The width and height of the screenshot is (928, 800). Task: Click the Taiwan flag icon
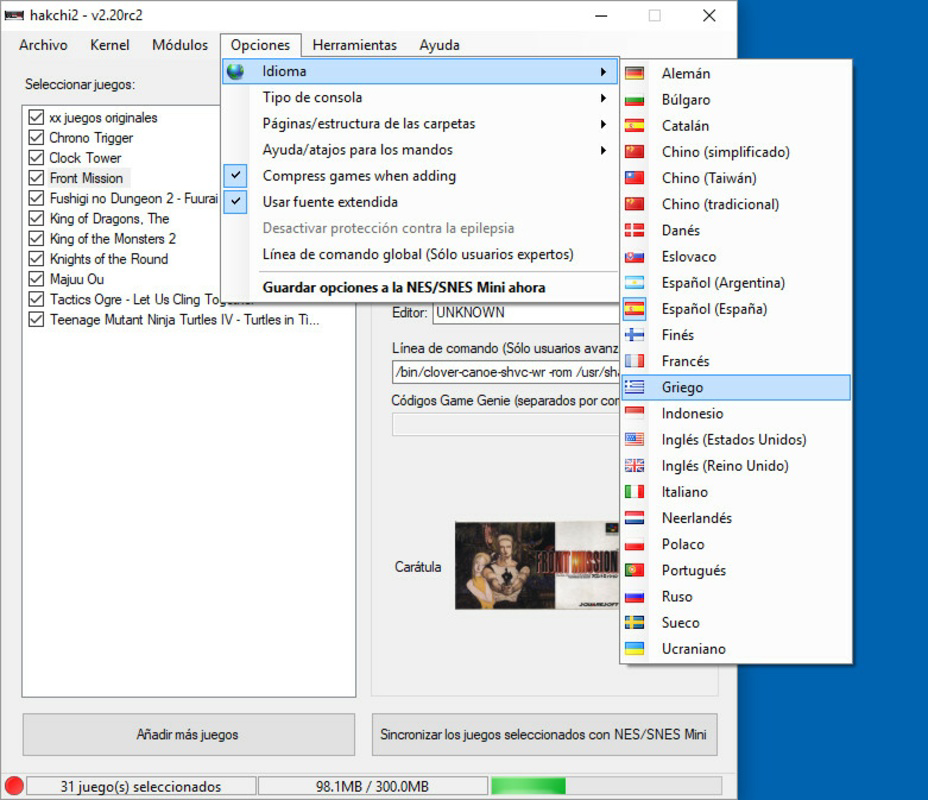pos(634,178)
